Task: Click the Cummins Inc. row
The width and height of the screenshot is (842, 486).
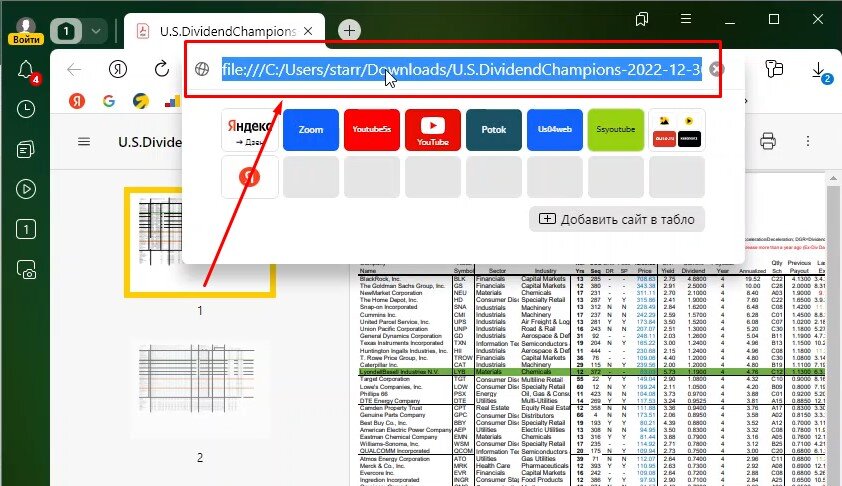Action: (591, 315)
